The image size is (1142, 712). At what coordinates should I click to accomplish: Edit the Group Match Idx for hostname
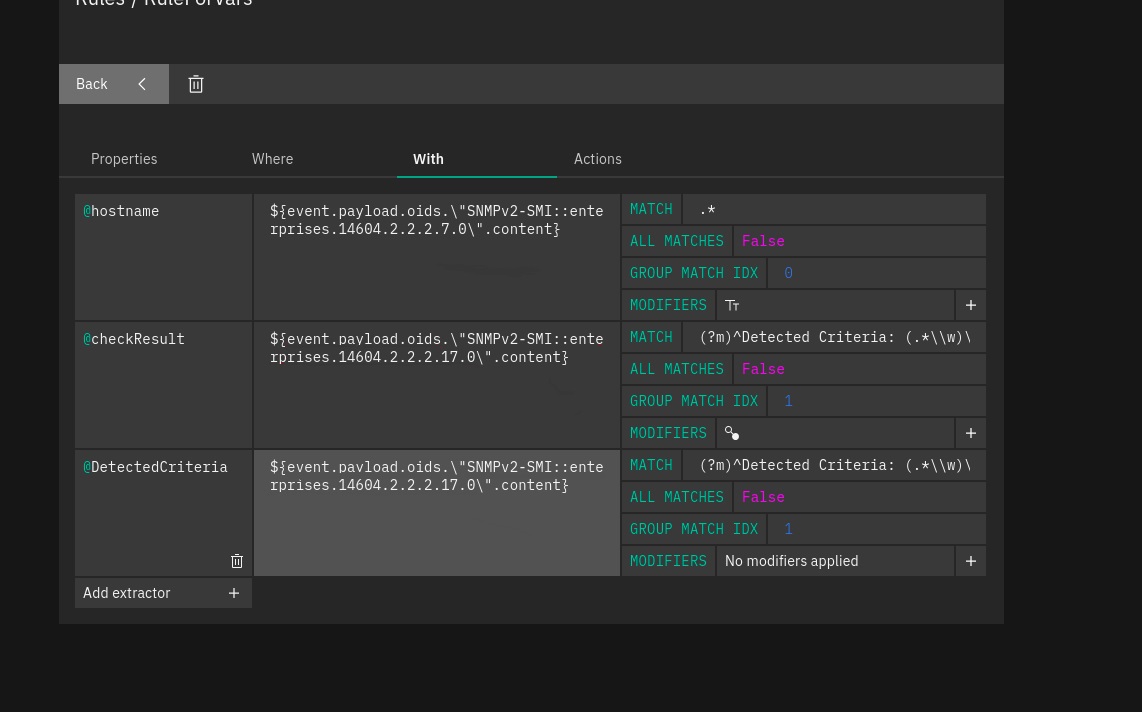pos(875,273)
